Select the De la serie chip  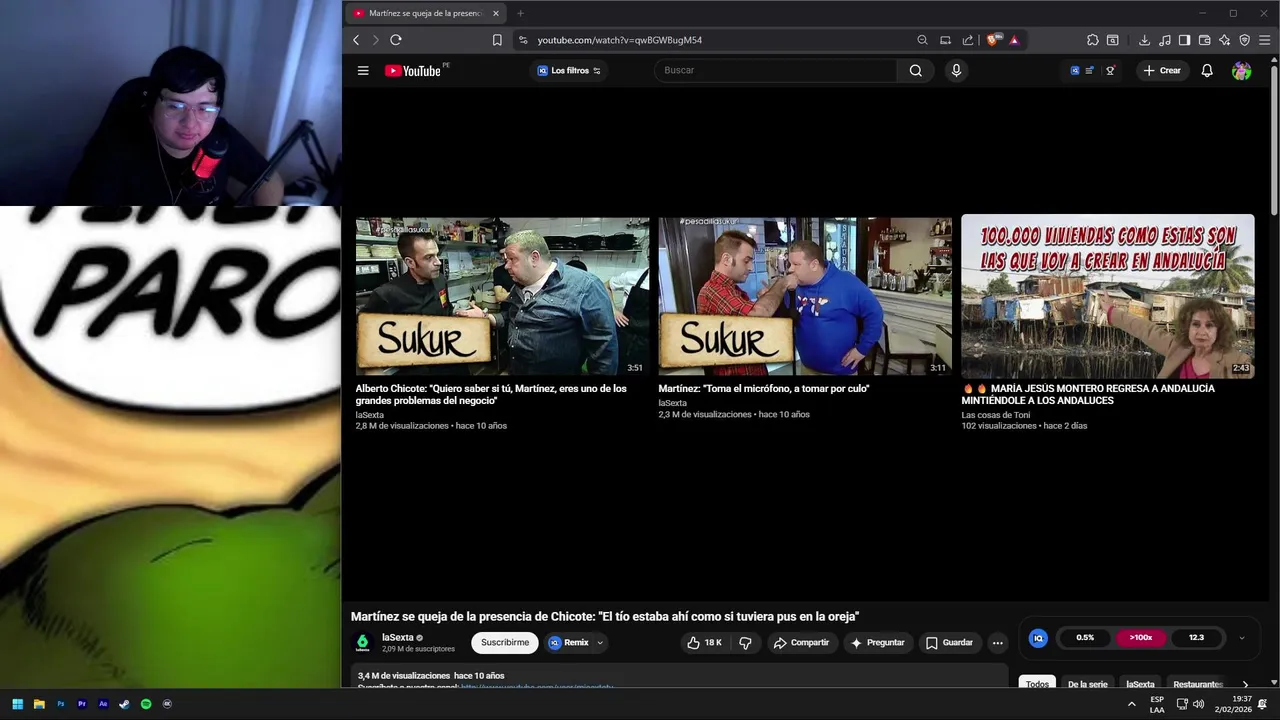(x=1087, y=684)
